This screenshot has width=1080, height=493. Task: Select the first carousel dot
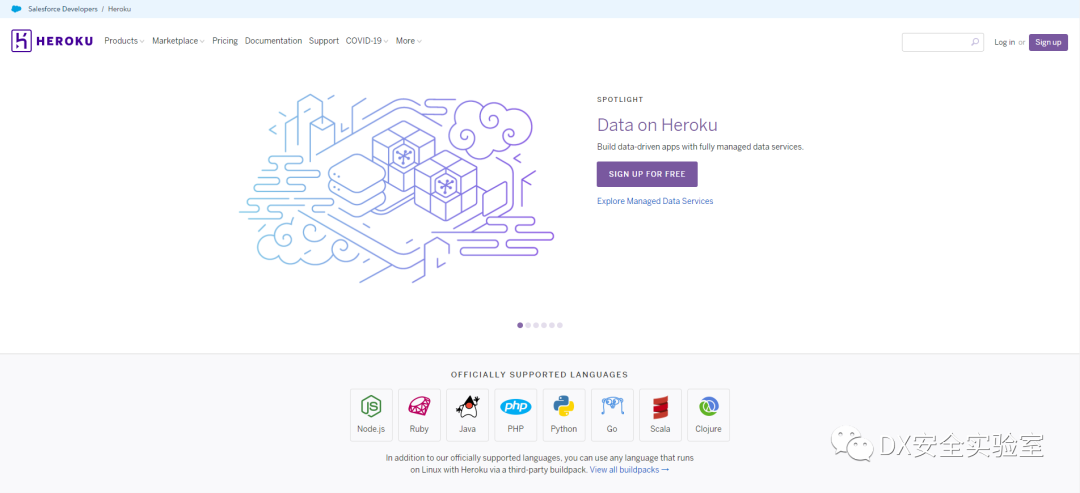[x=520, y=325]
